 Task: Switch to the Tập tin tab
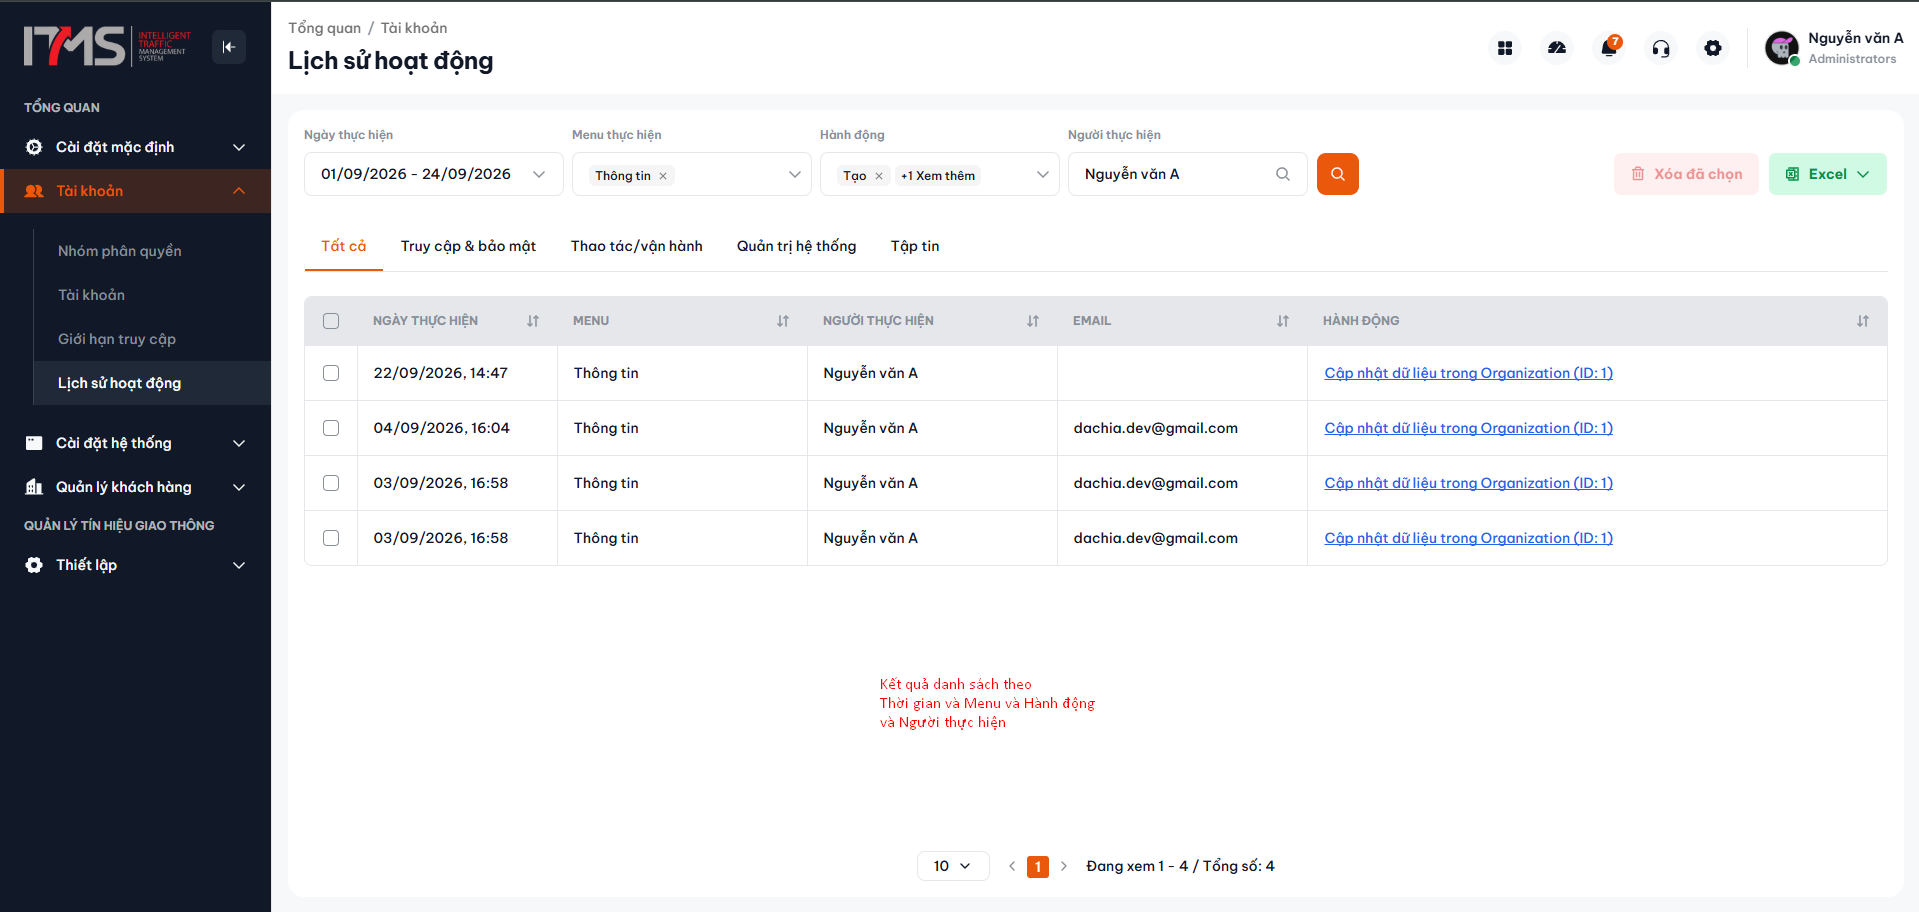915,246
